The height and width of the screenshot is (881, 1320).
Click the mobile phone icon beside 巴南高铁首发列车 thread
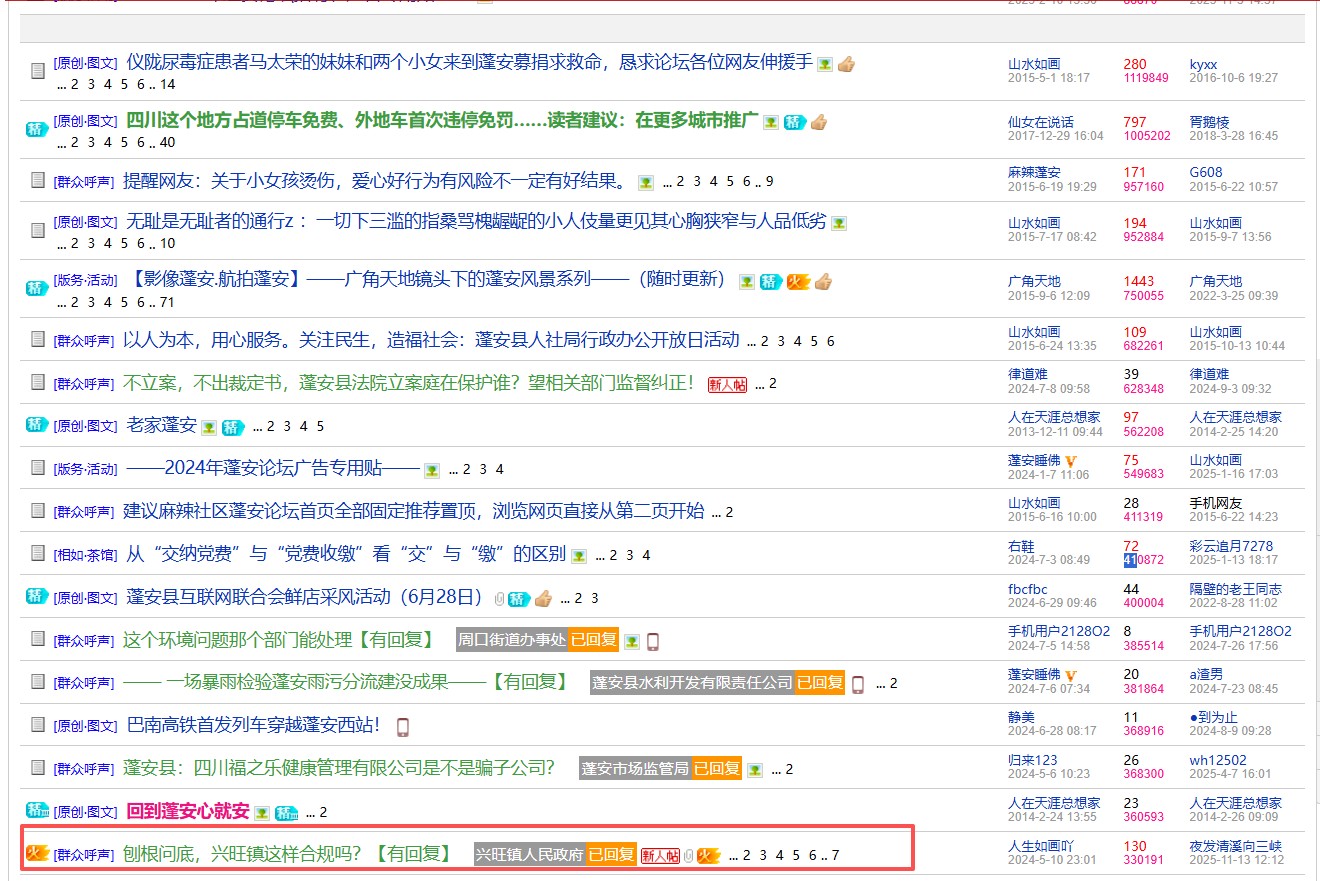(x=402, y=727)
